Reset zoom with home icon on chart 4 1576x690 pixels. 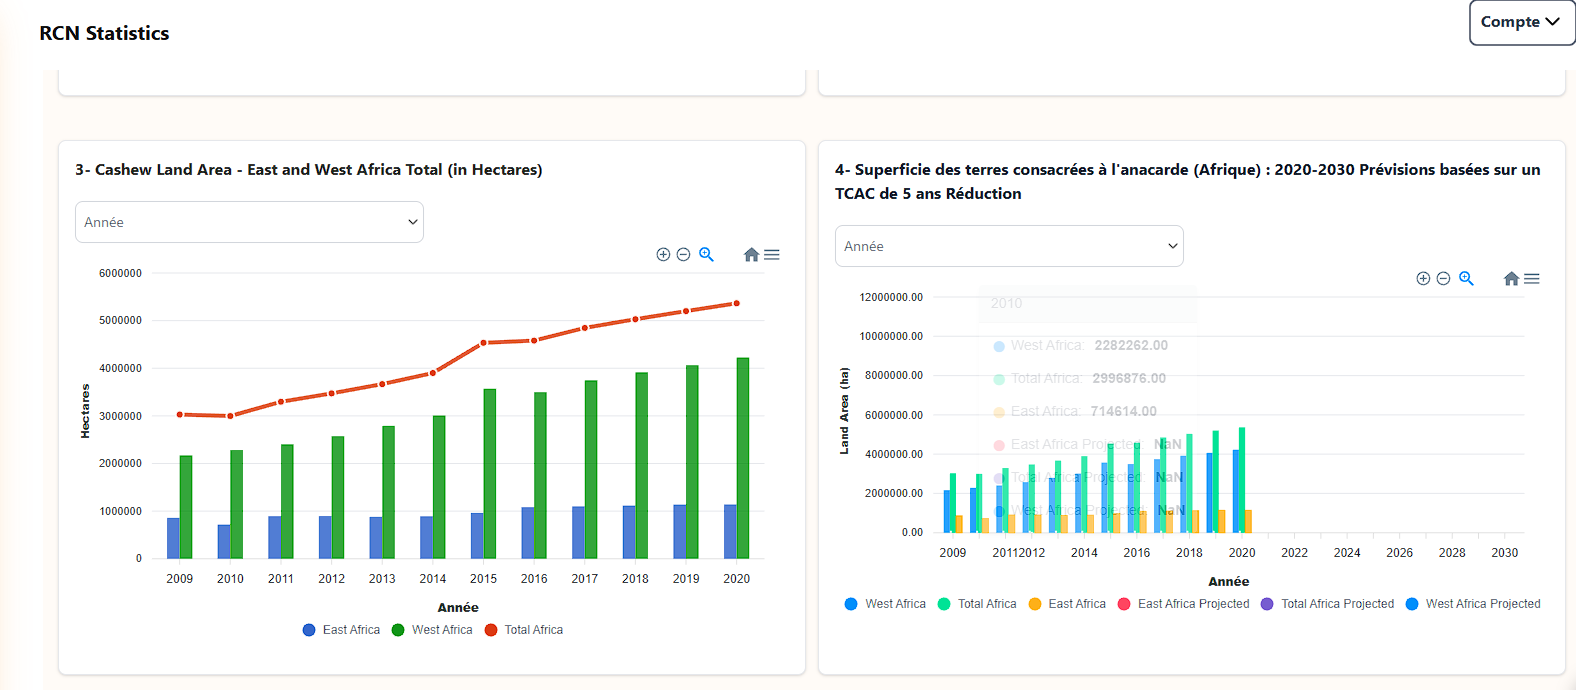click(1511, 279)
